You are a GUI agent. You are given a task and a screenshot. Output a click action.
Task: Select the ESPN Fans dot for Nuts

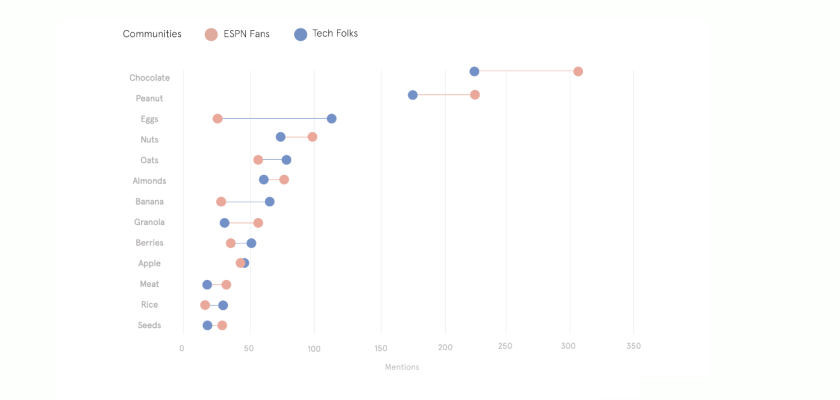(x=313, y=137)
